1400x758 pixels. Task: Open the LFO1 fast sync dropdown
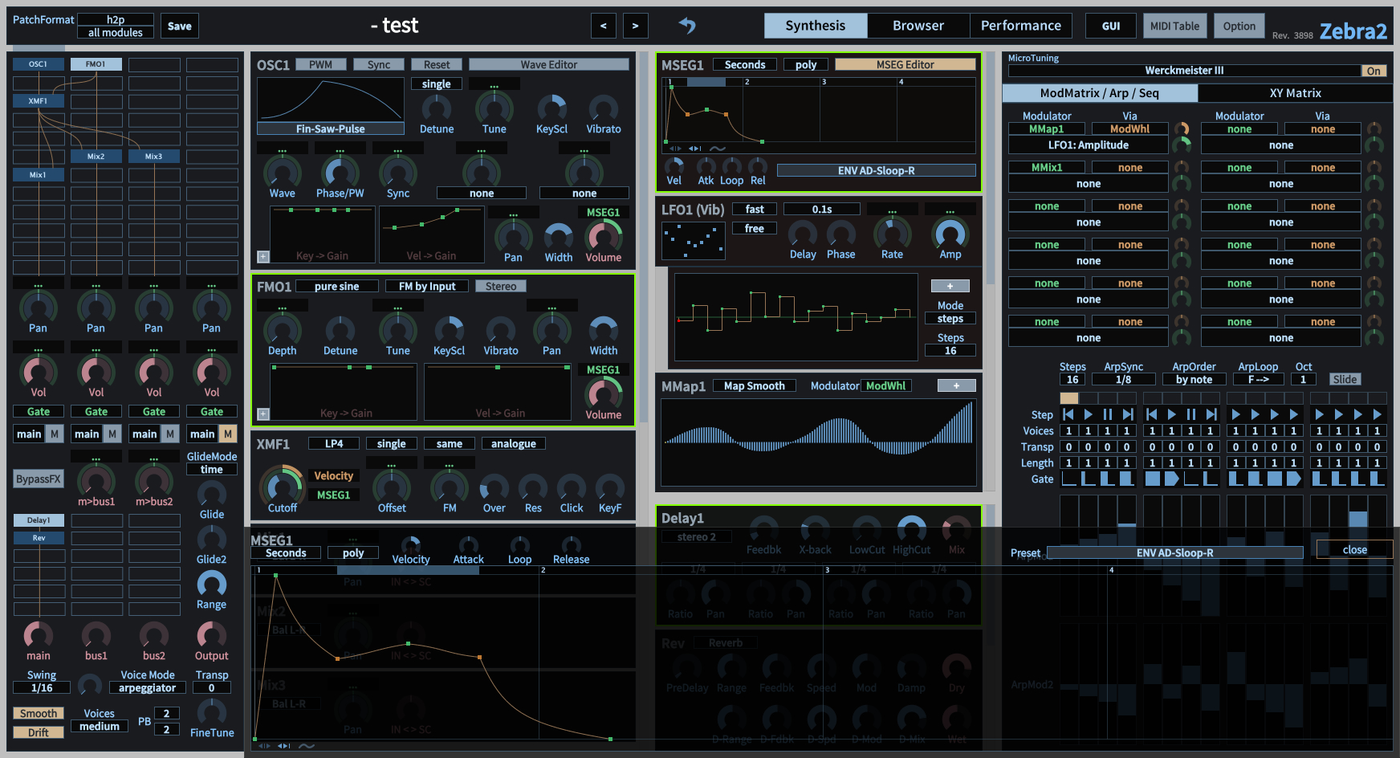coord(755,209)
